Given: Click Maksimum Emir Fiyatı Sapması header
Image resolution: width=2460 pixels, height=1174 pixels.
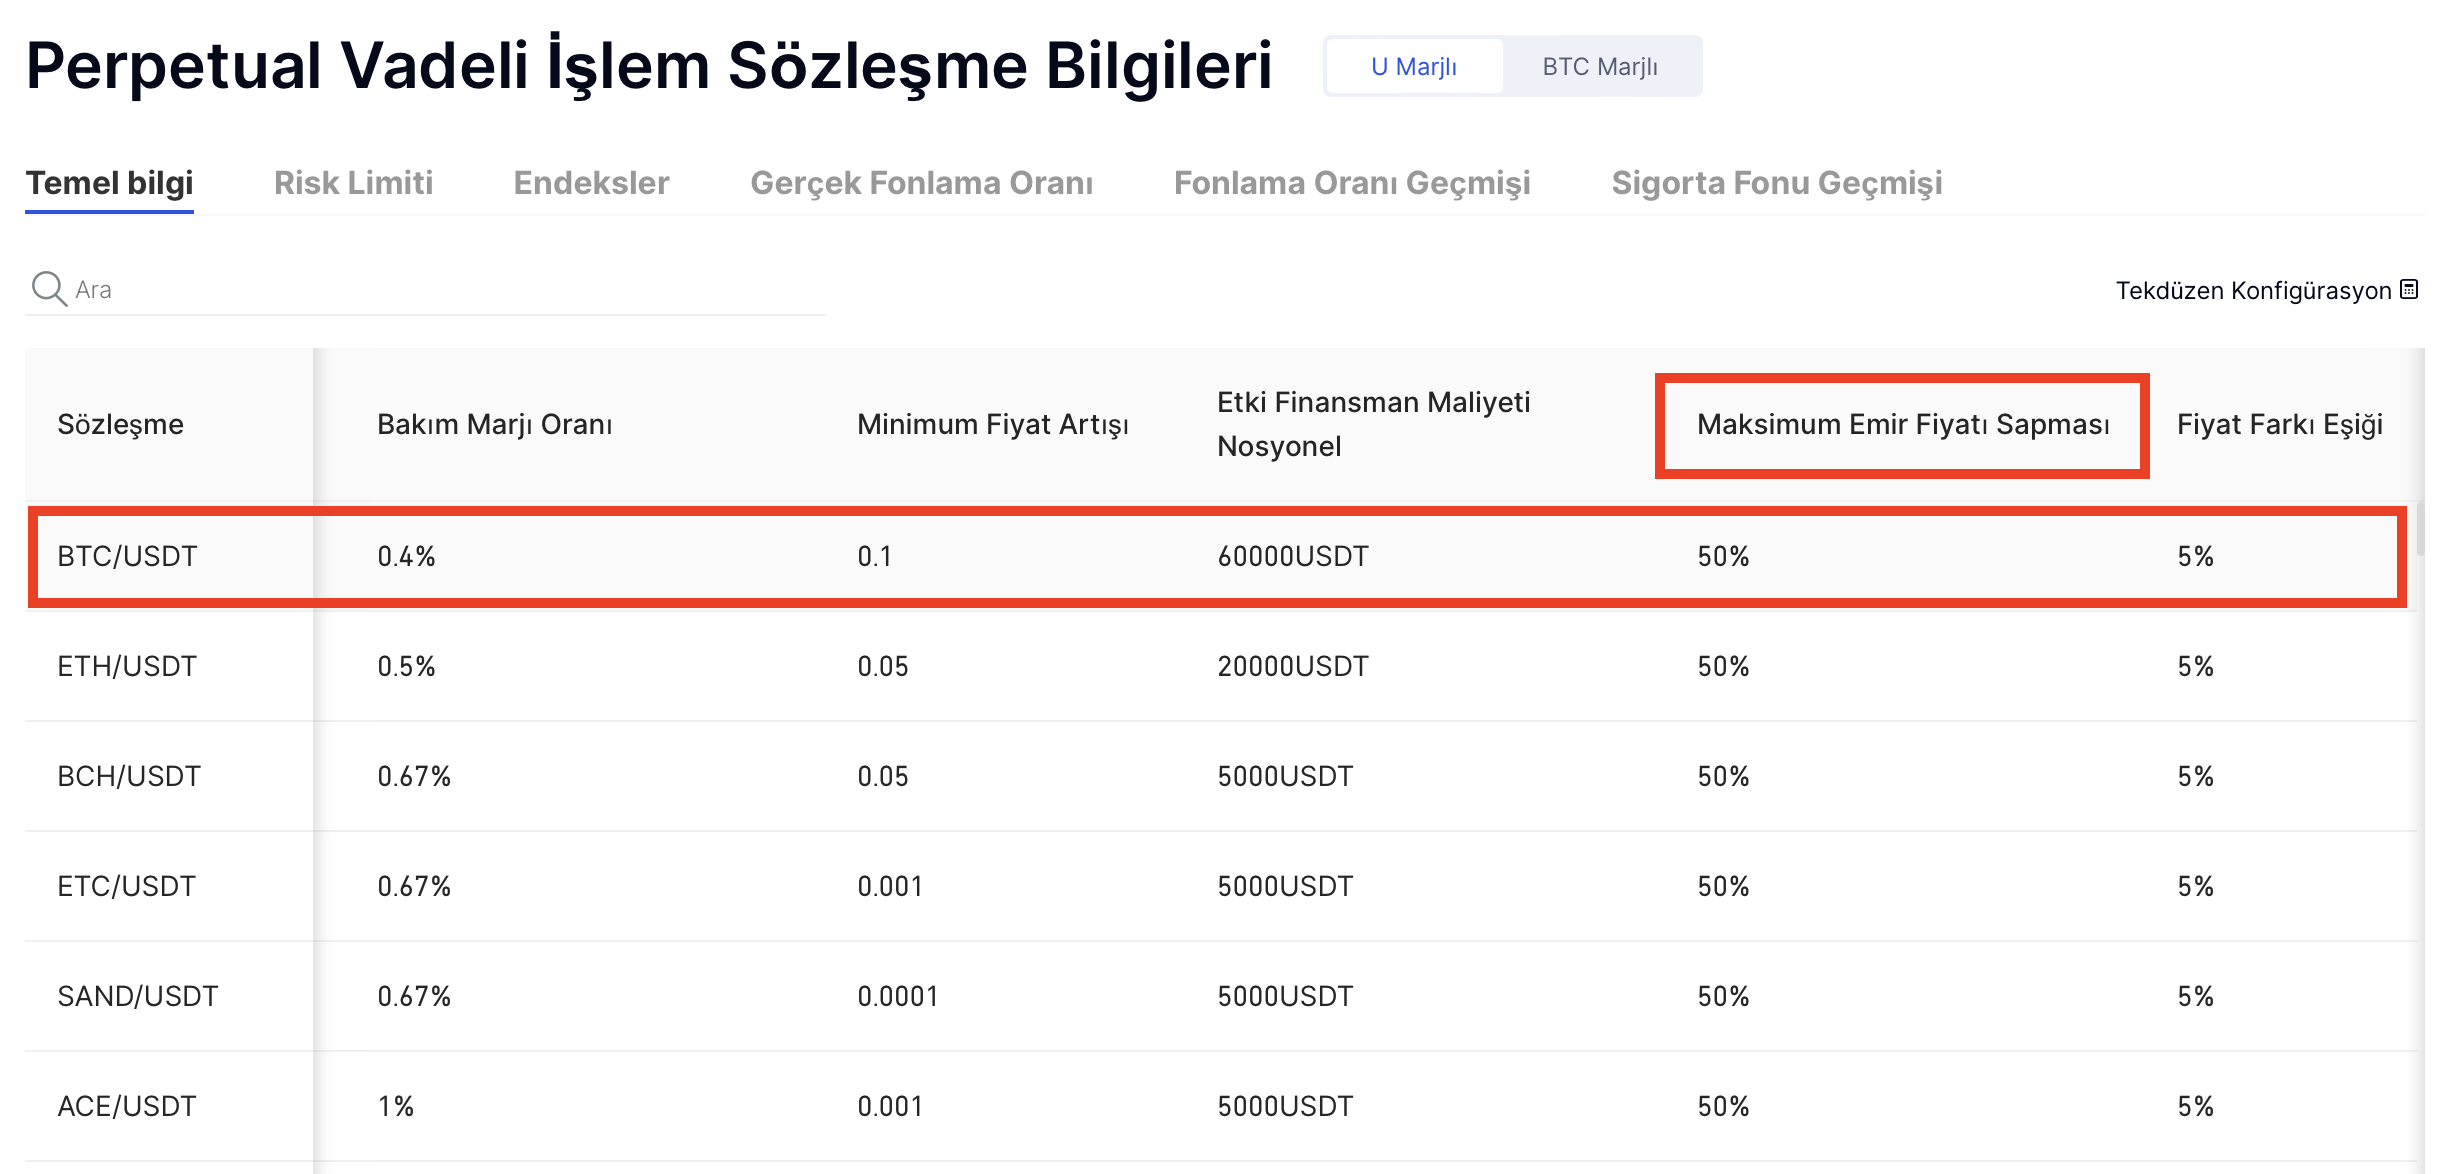Looking at the screenshot, I should [x=1902, y=425].
